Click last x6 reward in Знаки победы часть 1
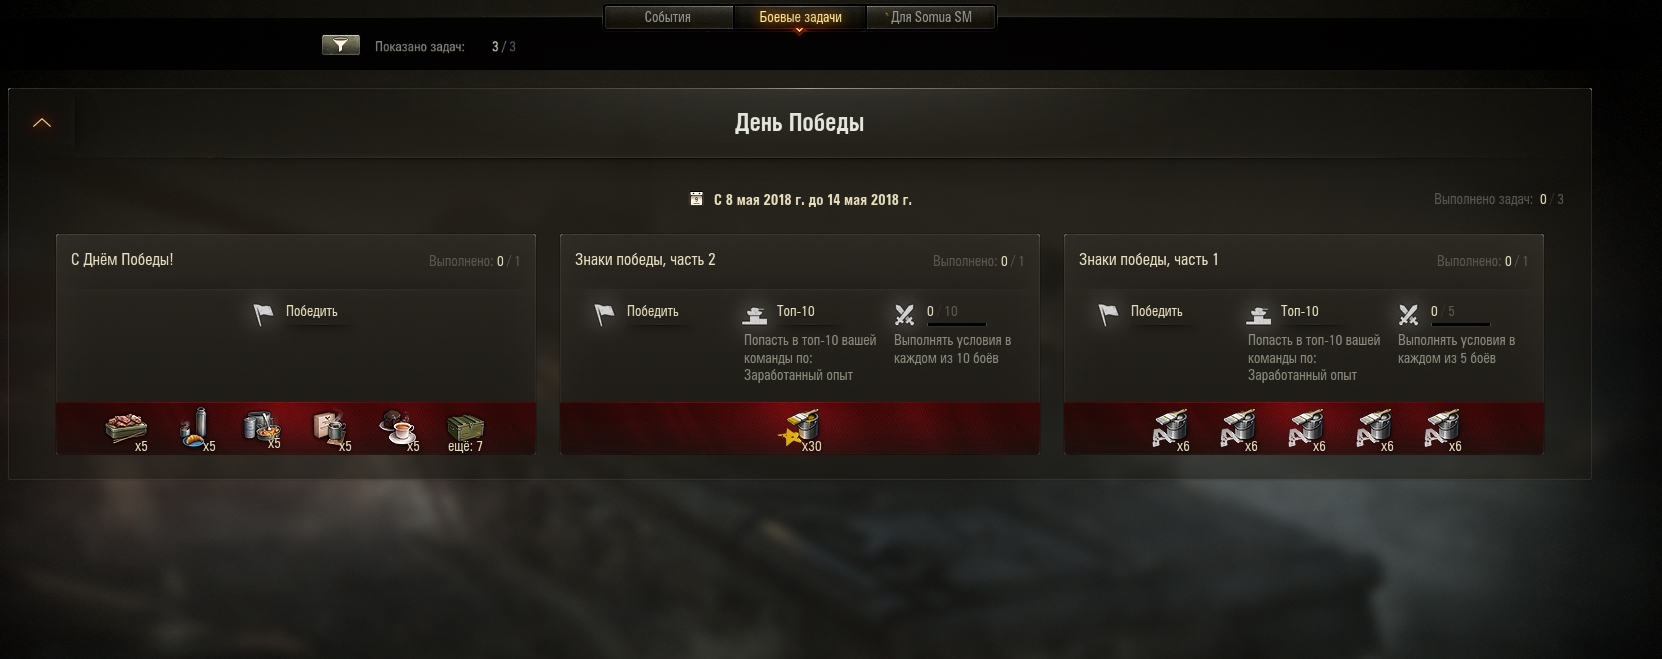 pos(1443,430)
